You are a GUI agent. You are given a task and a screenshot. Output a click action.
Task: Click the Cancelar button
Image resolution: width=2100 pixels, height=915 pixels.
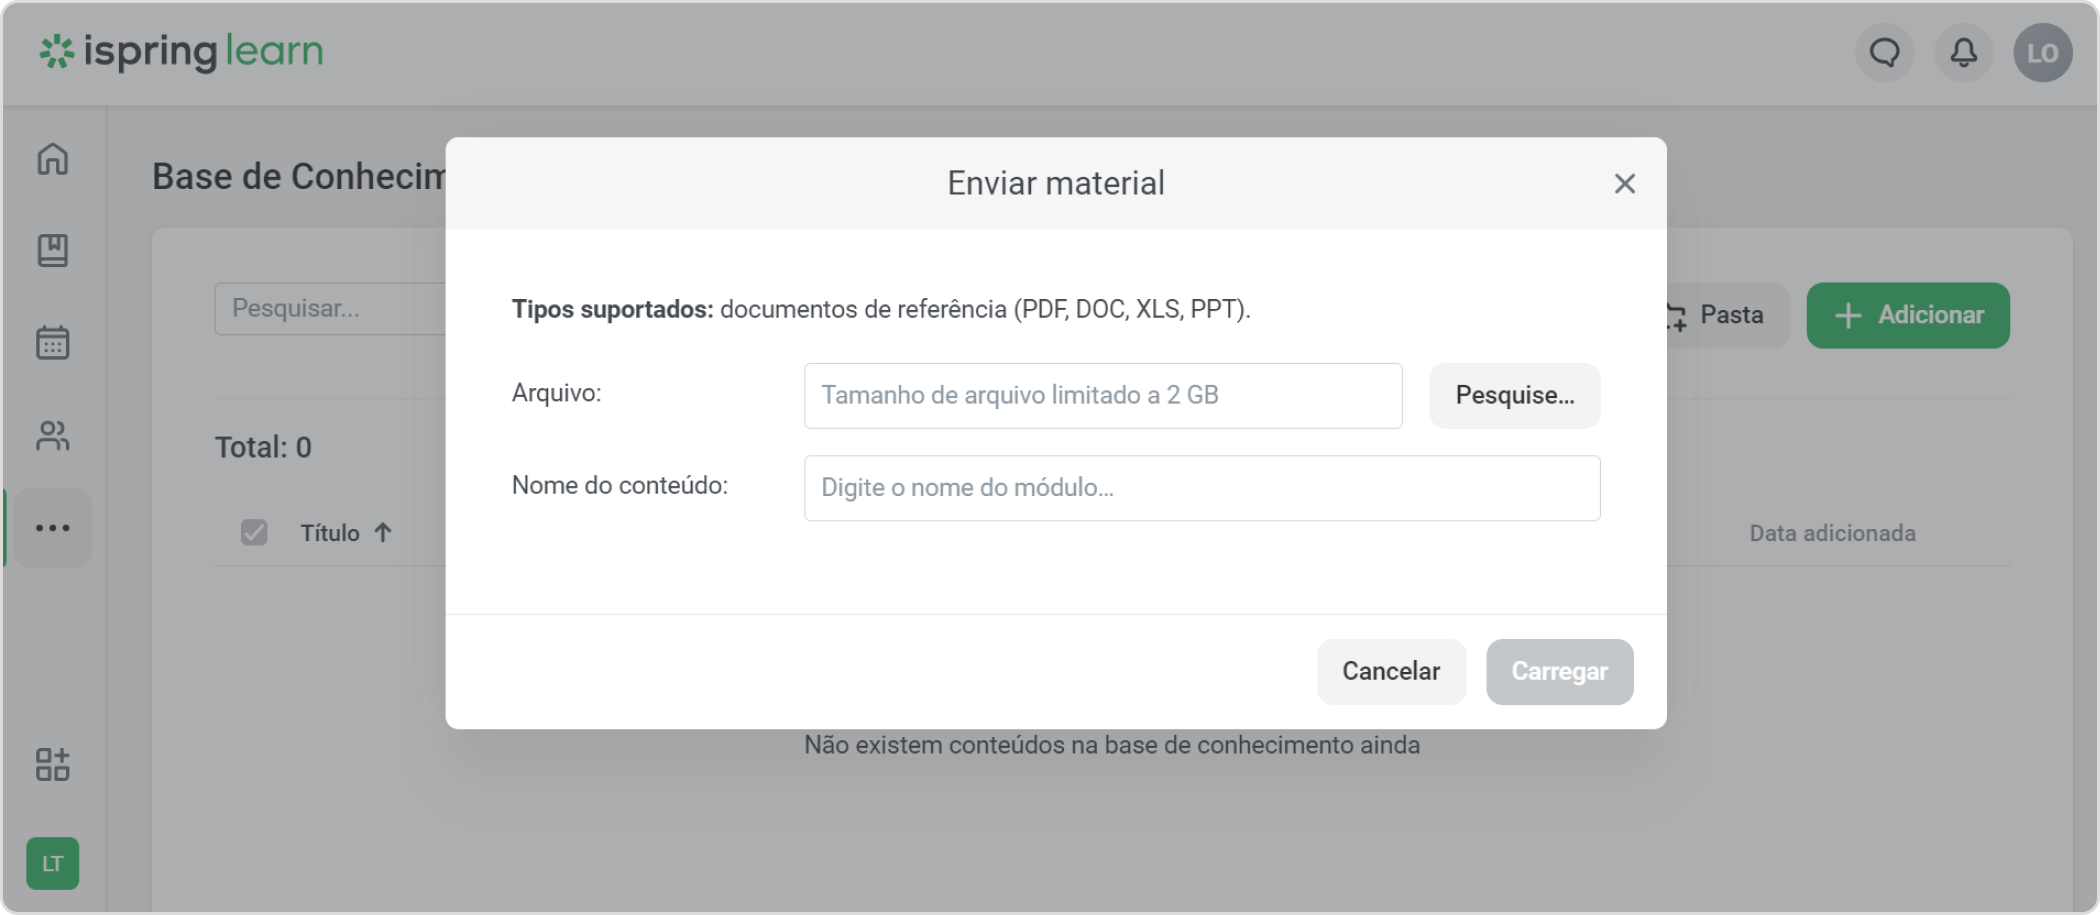1391,672
